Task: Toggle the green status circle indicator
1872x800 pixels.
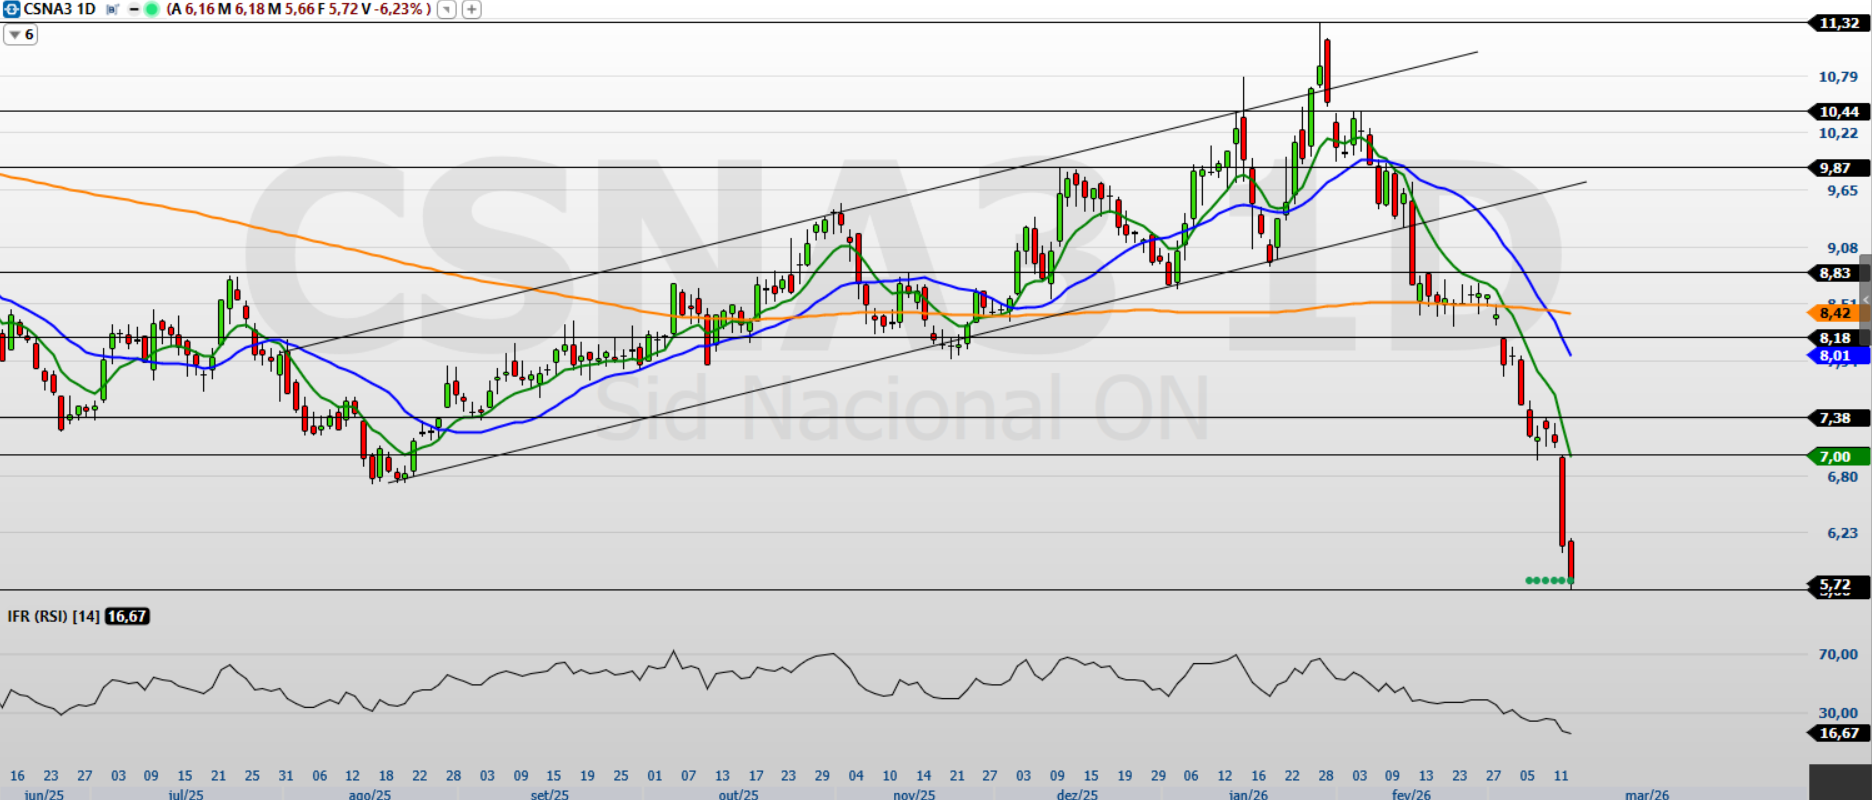Action: [x=151, y=9]
